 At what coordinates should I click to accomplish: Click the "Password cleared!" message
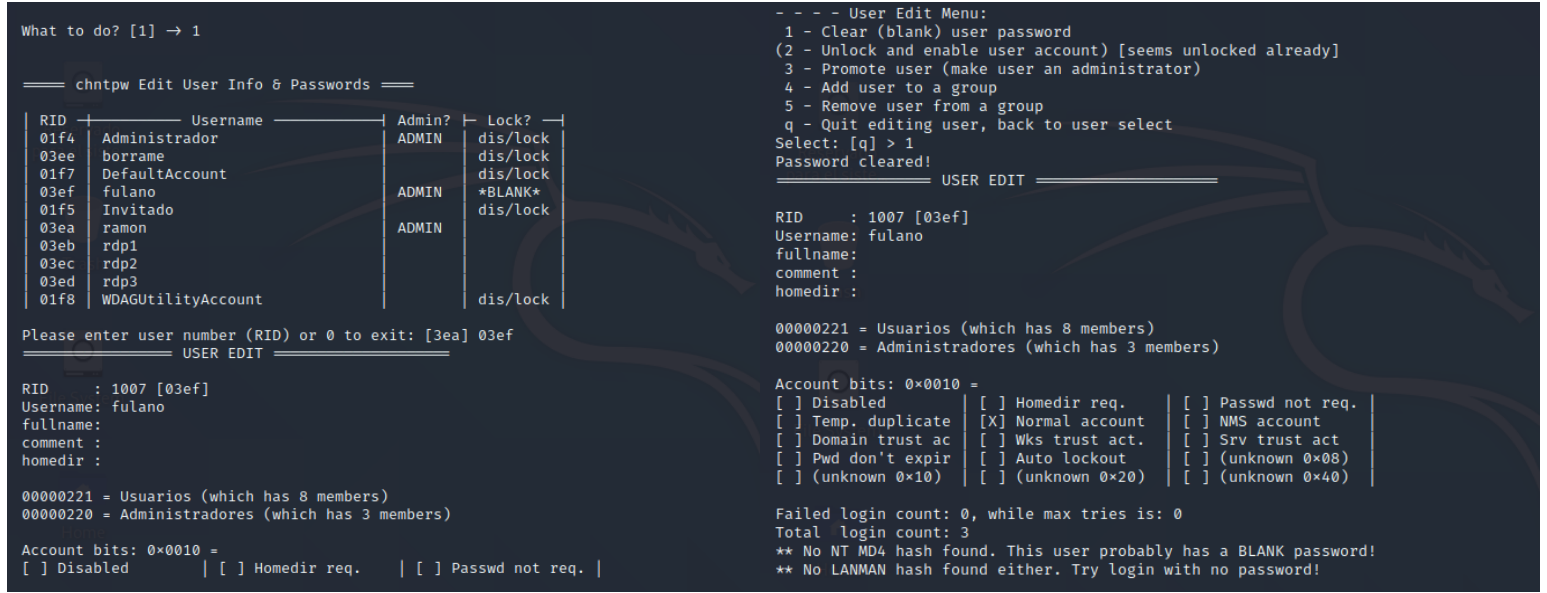(847, 161)
